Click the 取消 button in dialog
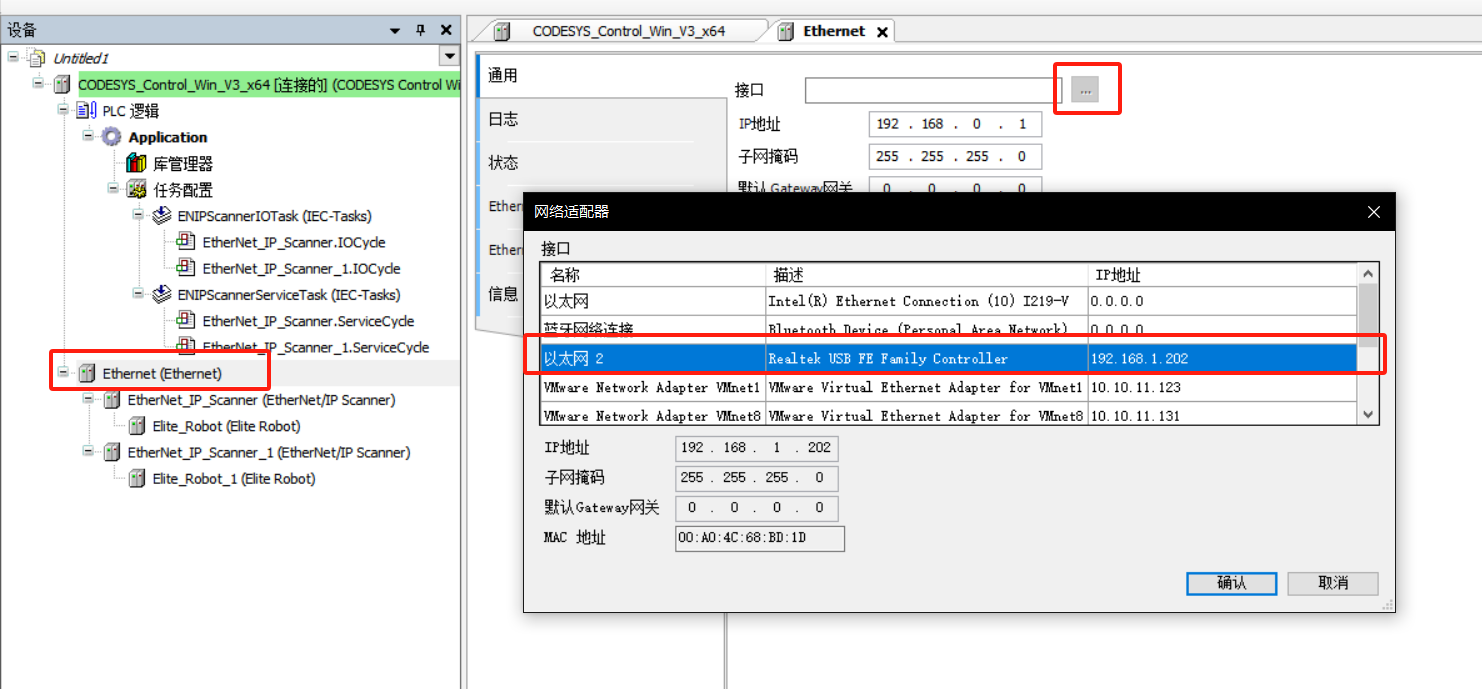Screen dimensions: 1482x689 point(1332,583)
